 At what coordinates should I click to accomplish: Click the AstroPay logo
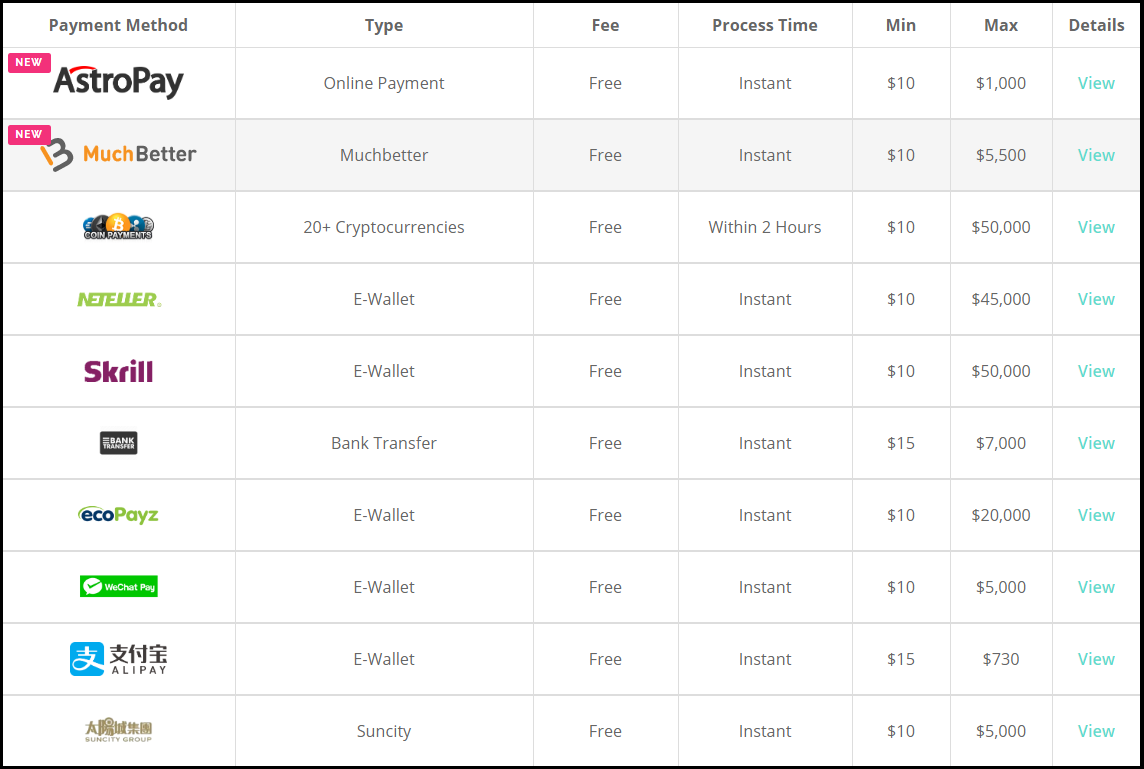coord(118,81)
